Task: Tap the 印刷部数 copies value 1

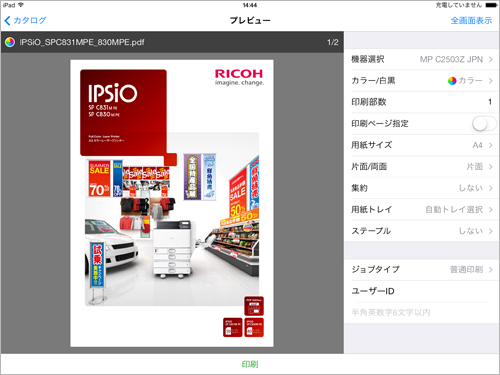Action: (x=490, y=102)
